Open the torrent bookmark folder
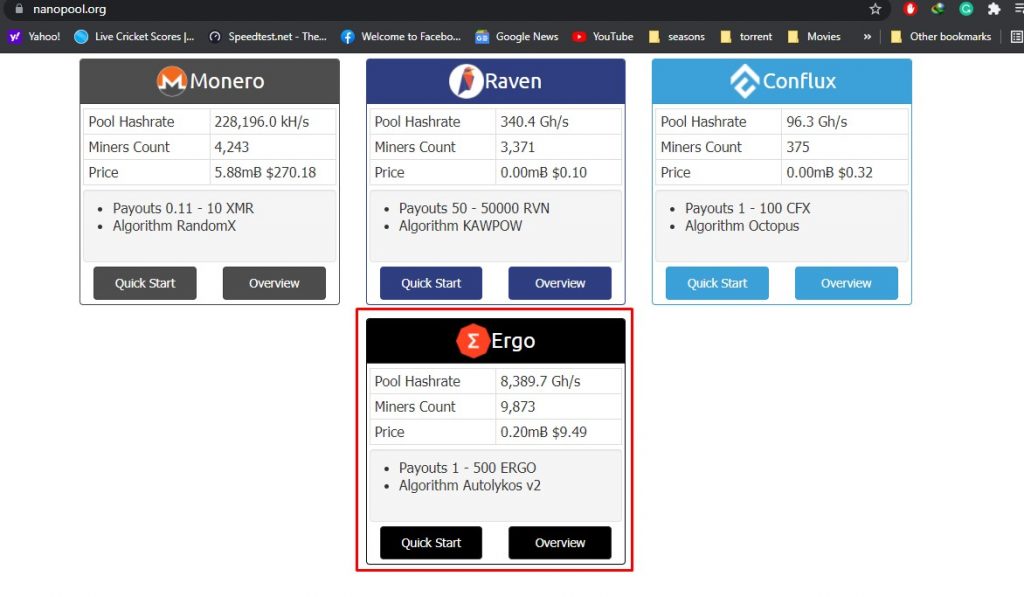 [x=746, y=37]
